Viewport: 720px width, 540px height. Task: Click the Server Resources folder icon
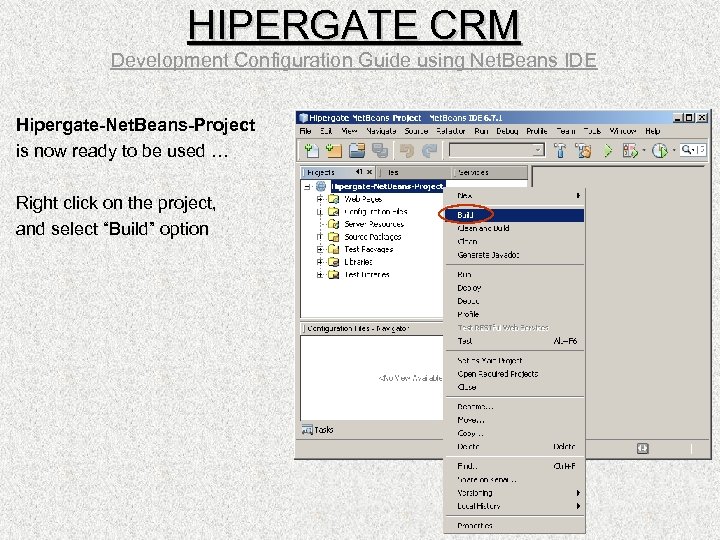click(333, 224)
